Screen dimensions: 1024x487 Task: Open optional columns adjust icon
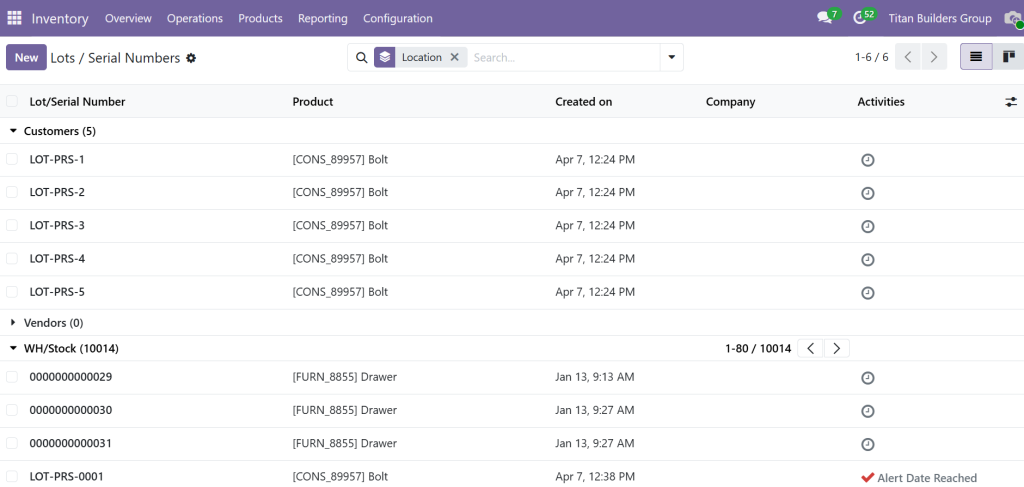[x=1010, y=102]
